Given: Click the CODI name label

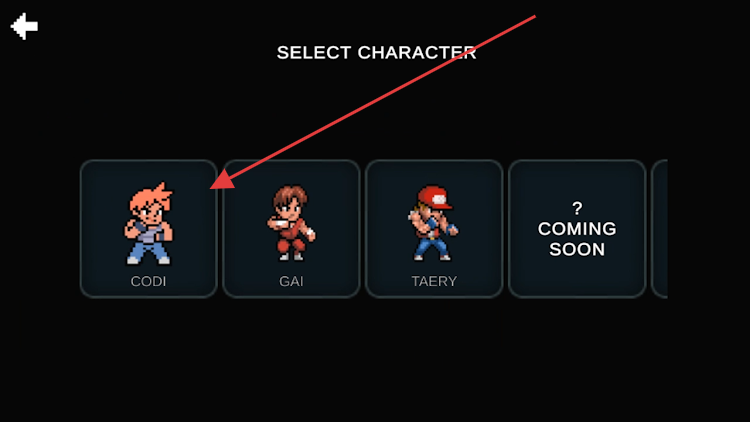Looking at the screenshot, I should [148, 281].
